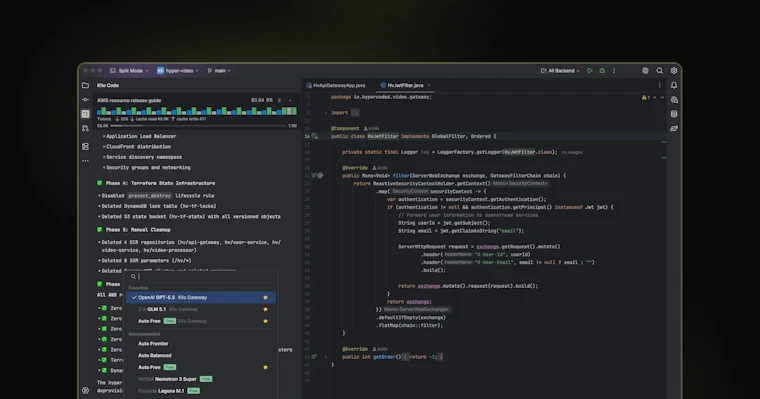Click 'Application Load Balancer' bullet text

(141, 136)
